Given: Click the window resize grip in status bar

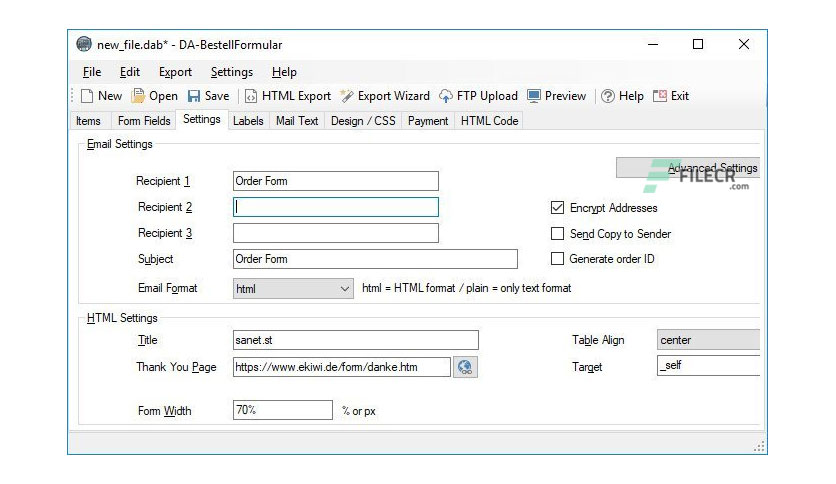Looking at the screenshot, I should click(x=760, y=447).
